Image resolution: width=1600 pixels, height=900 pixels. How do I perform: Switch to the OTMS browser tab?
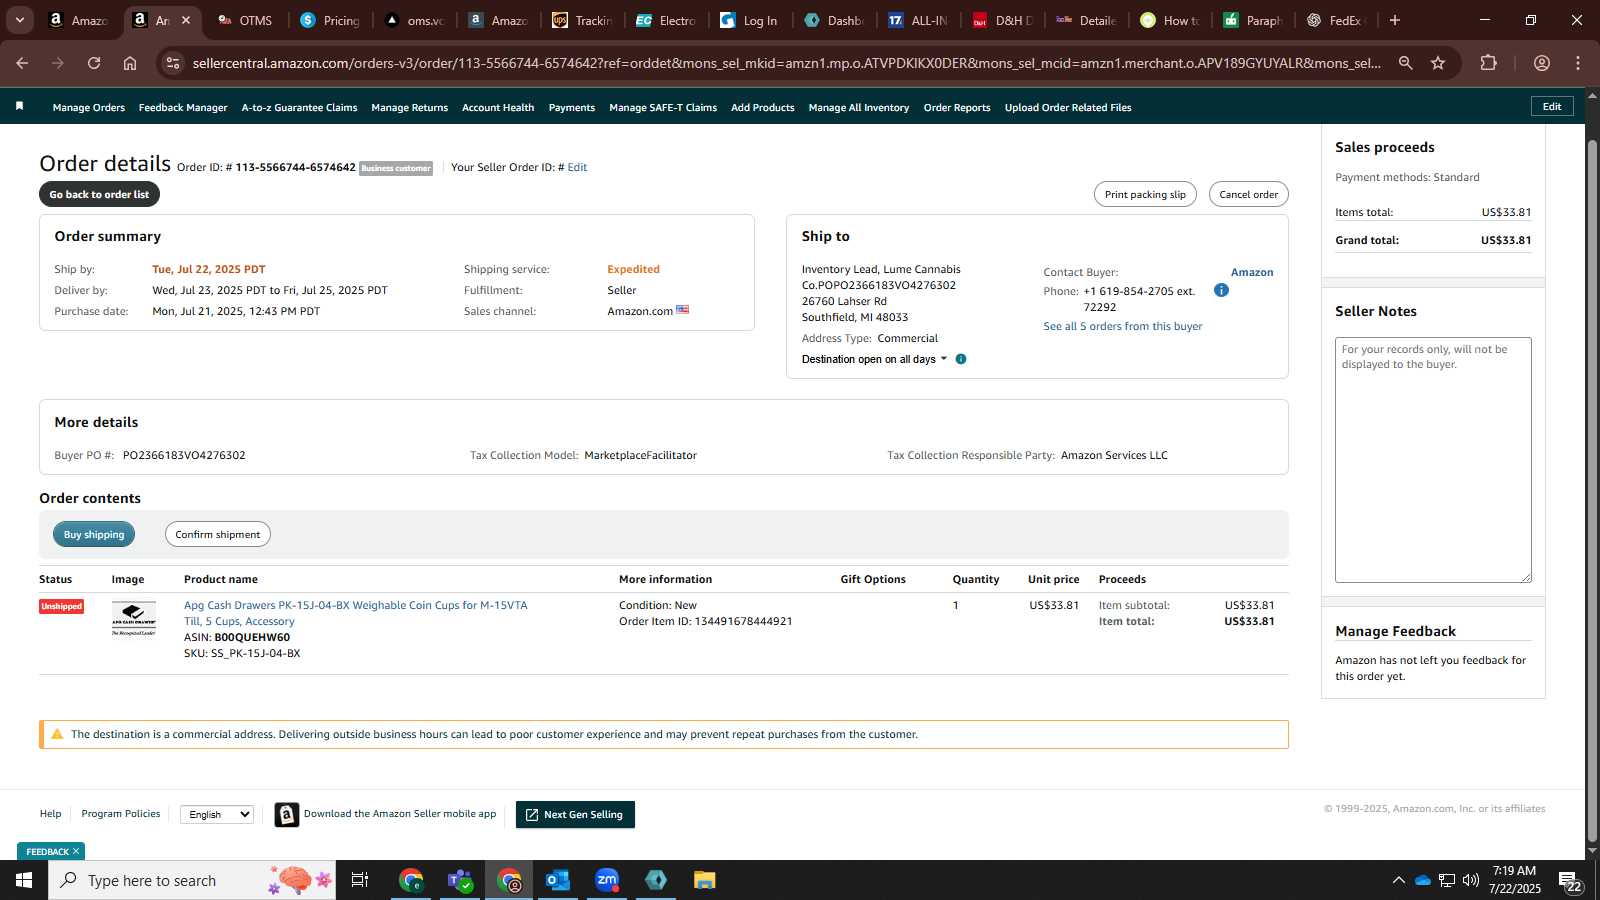point(246,20)
